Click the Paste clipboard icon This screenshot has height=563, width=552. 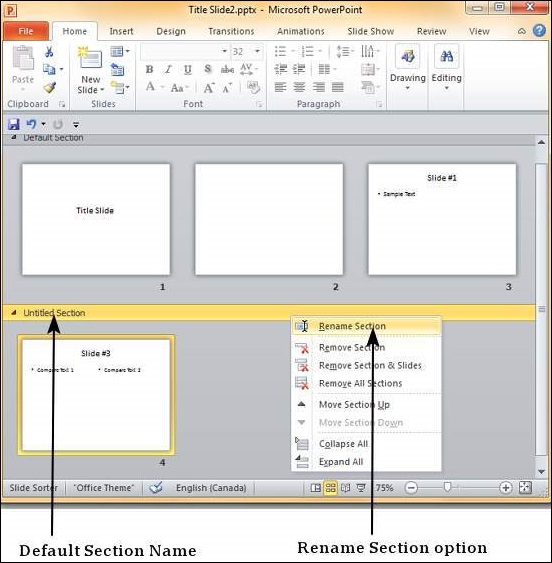pyautogui.click(x=23, y=58)
